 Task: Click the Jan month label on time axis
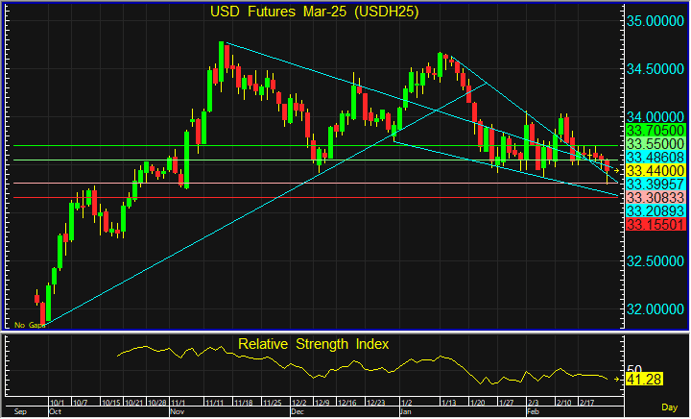click(x=405, y=411)
